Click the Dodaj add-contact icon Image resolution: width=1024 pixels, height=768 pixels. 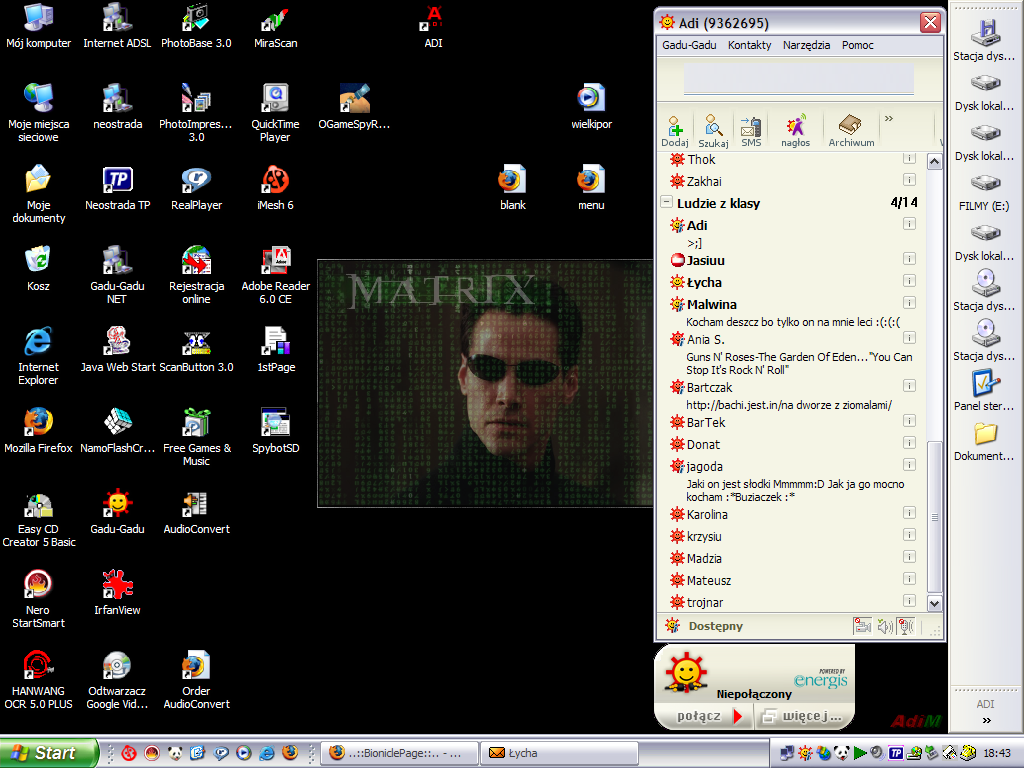point(675,129)
